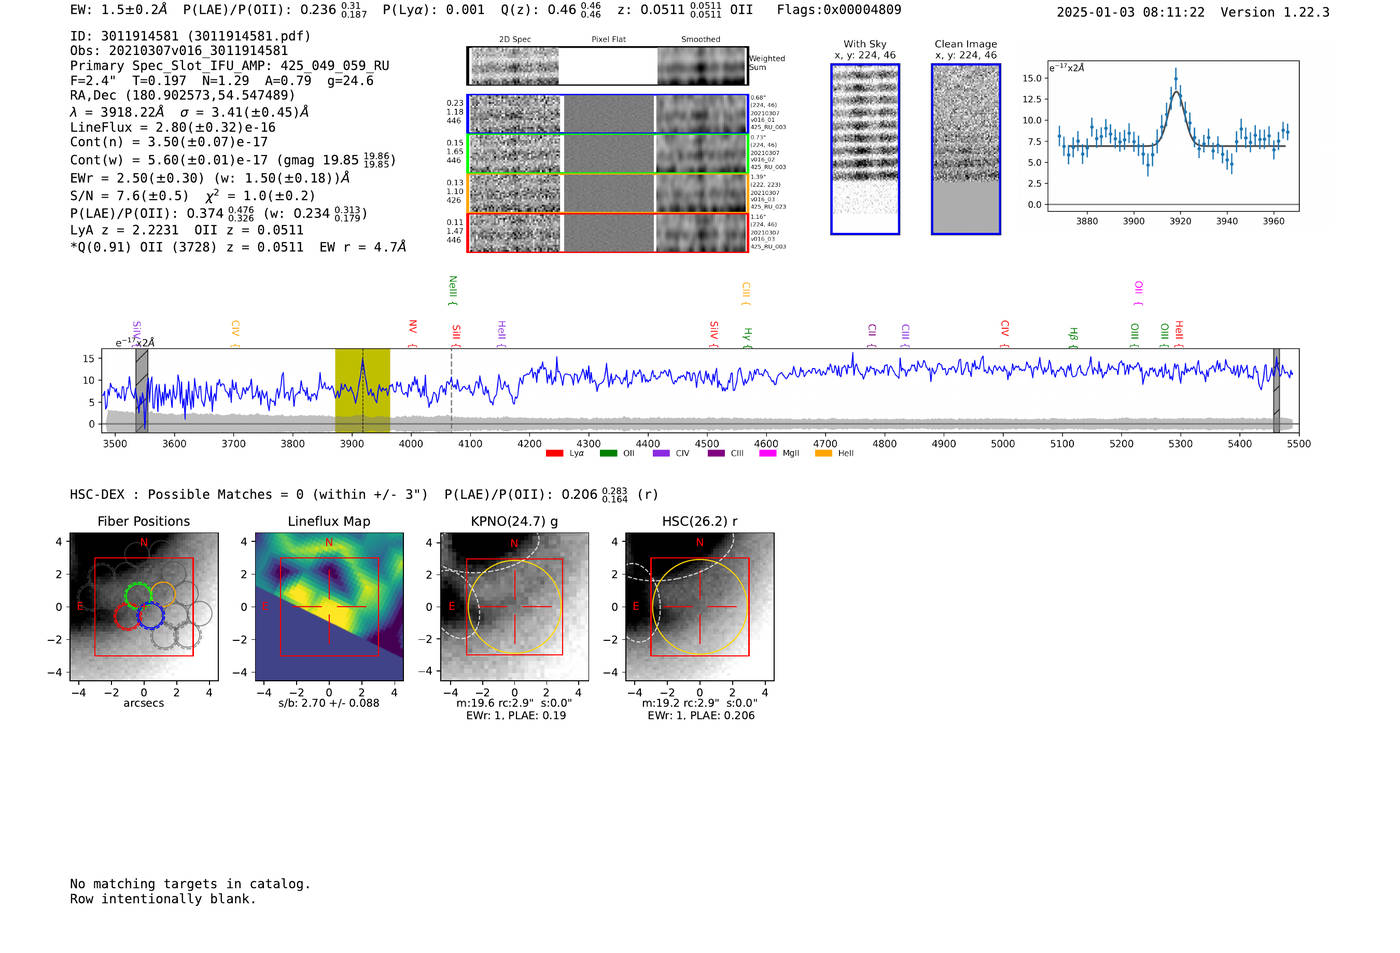Image resolution: width=1400 pixels, height=953 pixels.
Task: Click the red fiber circle in Fiber Positions
Action: [126, 616]
